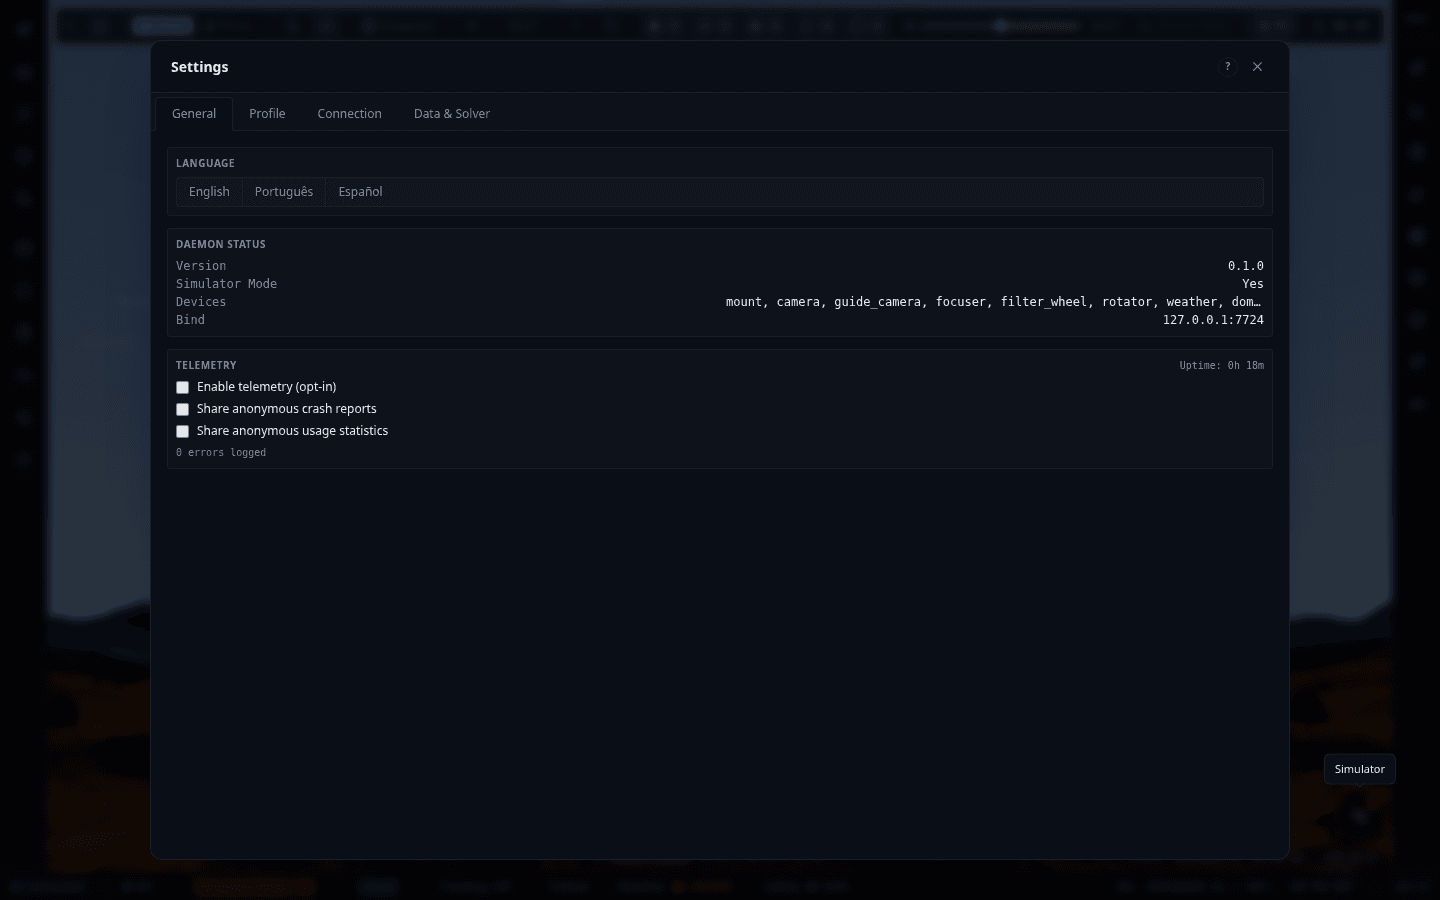
Task: Switch to the General tab
Action: (x=194, y=114)
